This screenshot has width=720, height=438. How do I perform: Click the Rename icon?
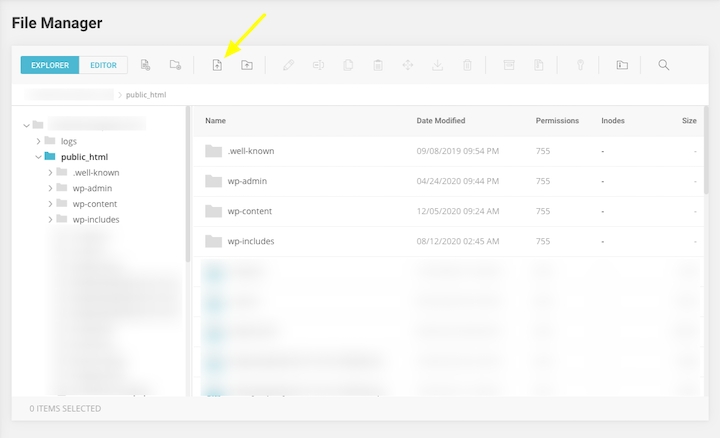(318, 65)
